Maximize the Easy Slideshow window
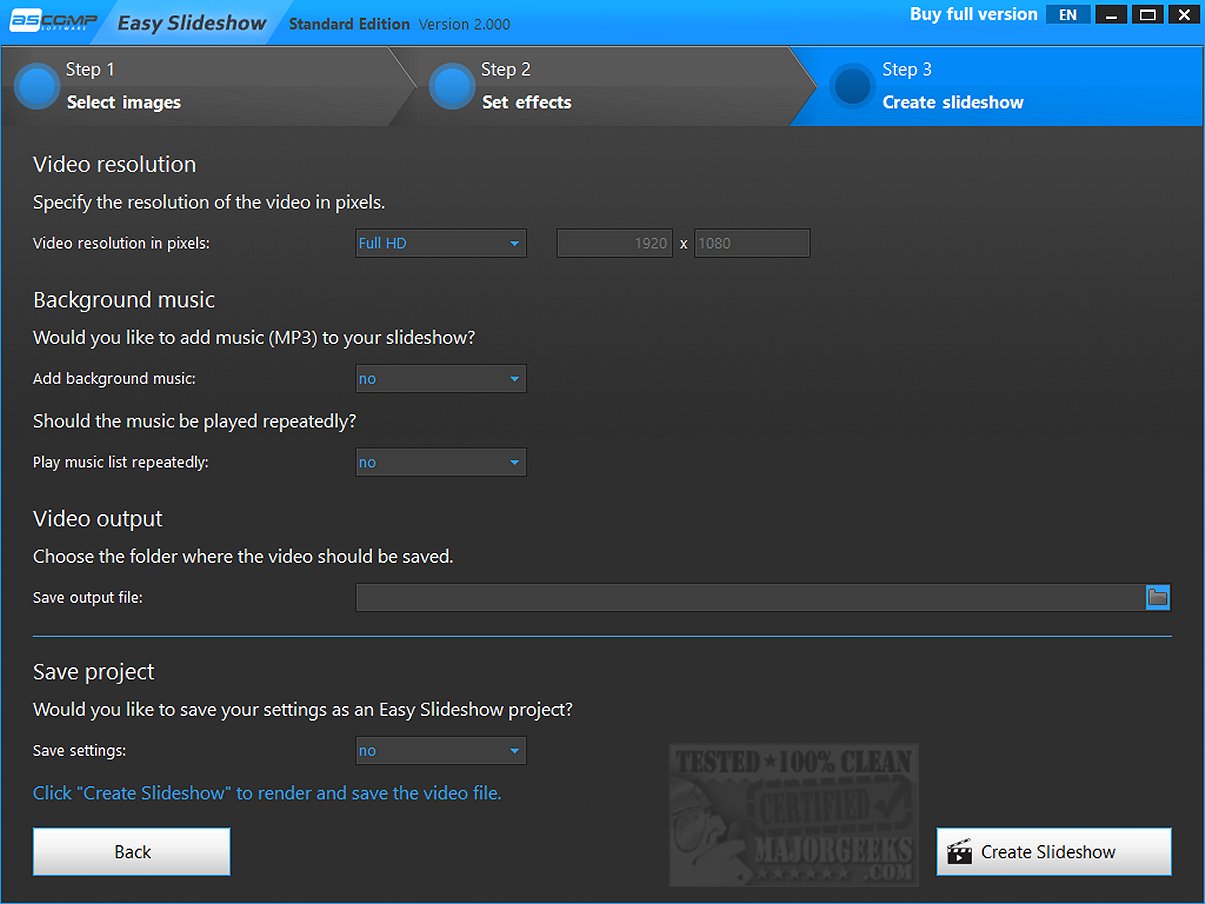 [1148, 15]
